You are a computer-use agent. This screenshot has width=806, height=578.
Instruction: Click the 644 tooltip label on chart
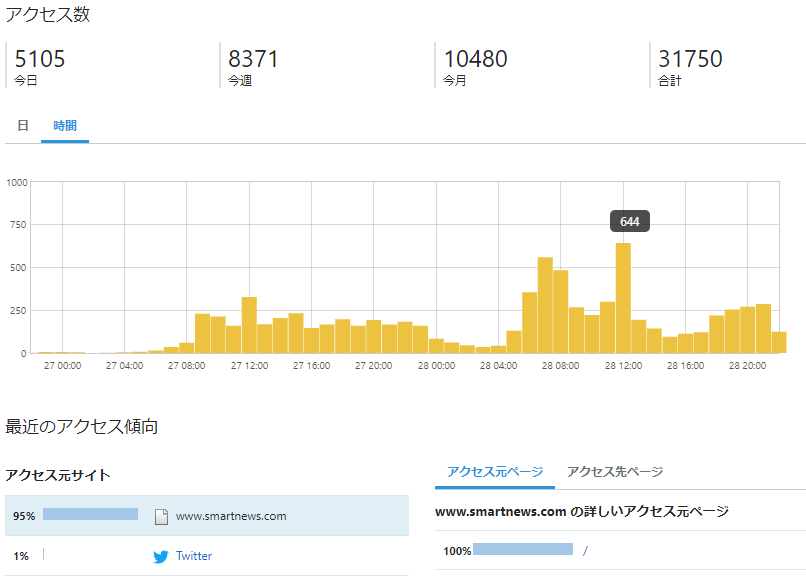[x=630, y=222]
